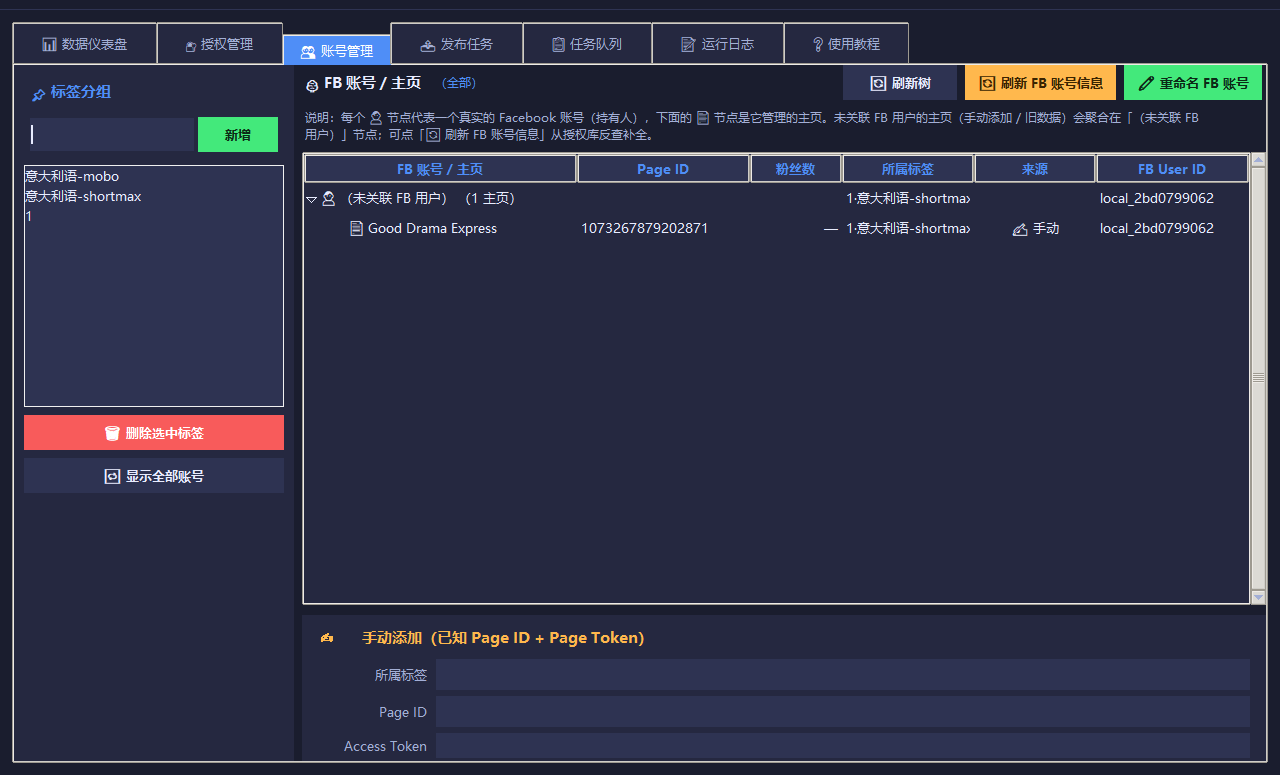Click the Page ID input field
This screenshot has height=775, width=1280.
point(843,712)
